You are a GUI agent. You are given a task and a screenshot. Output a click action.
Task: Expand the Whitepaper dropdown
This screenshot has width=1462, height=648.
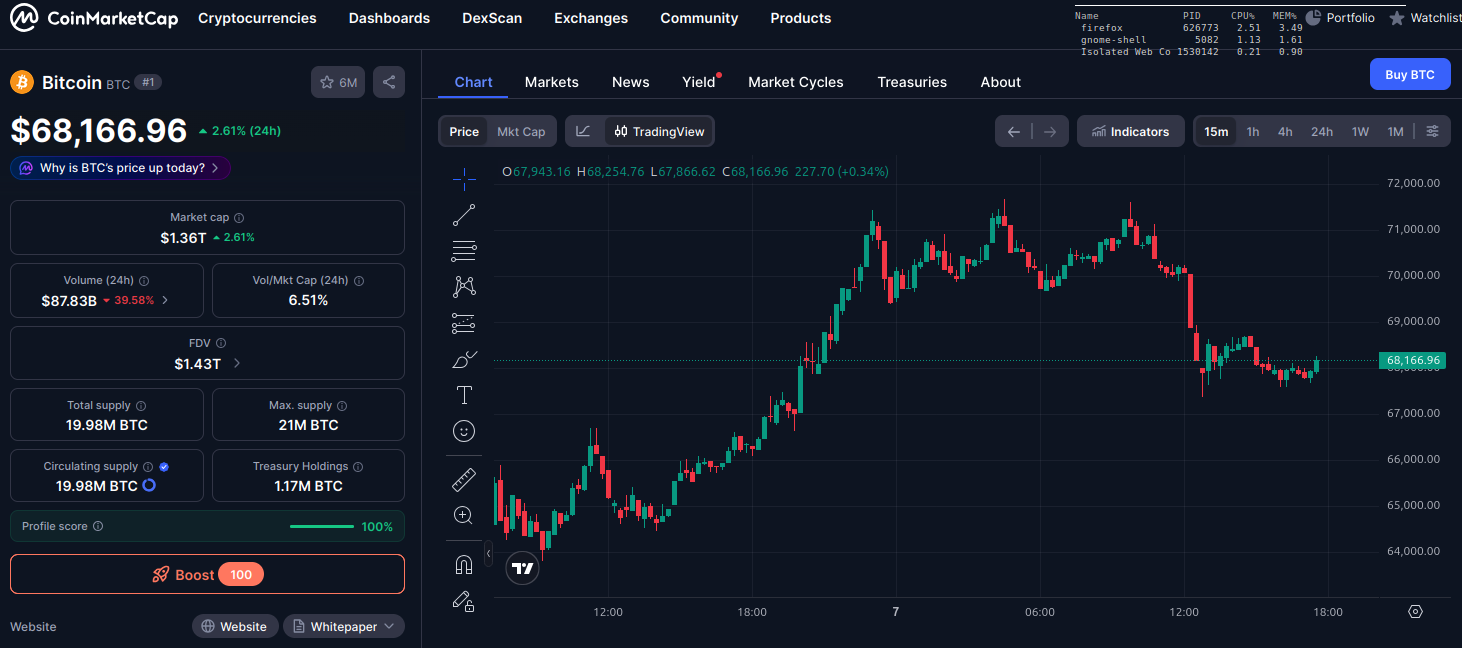(x=344, y=626)
